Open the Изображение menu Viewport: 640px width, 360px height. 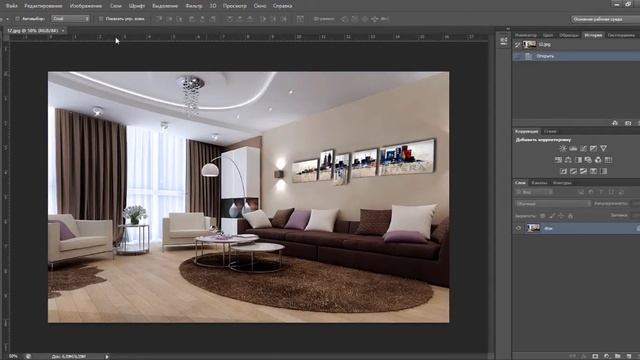(x=86, y=6)
